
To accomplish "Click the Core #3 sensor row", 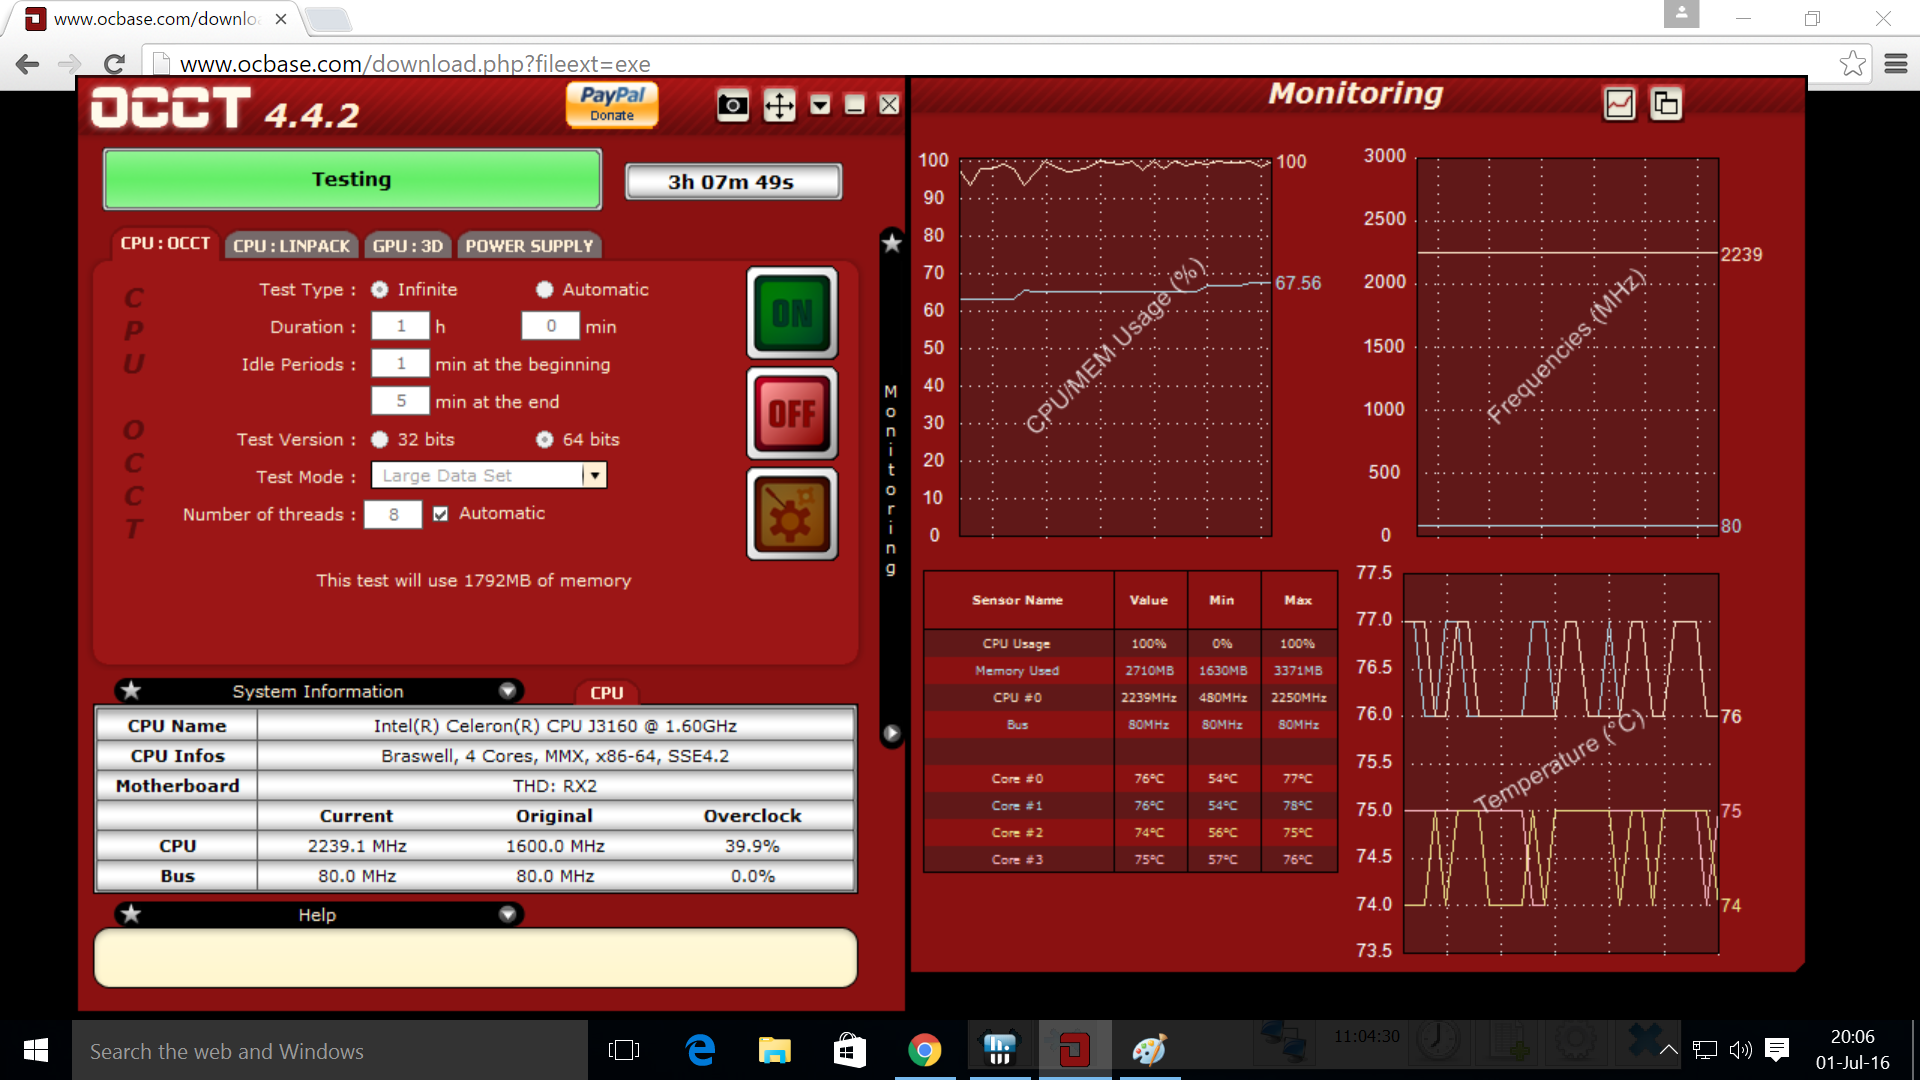I will click(x=1131, y=859).
